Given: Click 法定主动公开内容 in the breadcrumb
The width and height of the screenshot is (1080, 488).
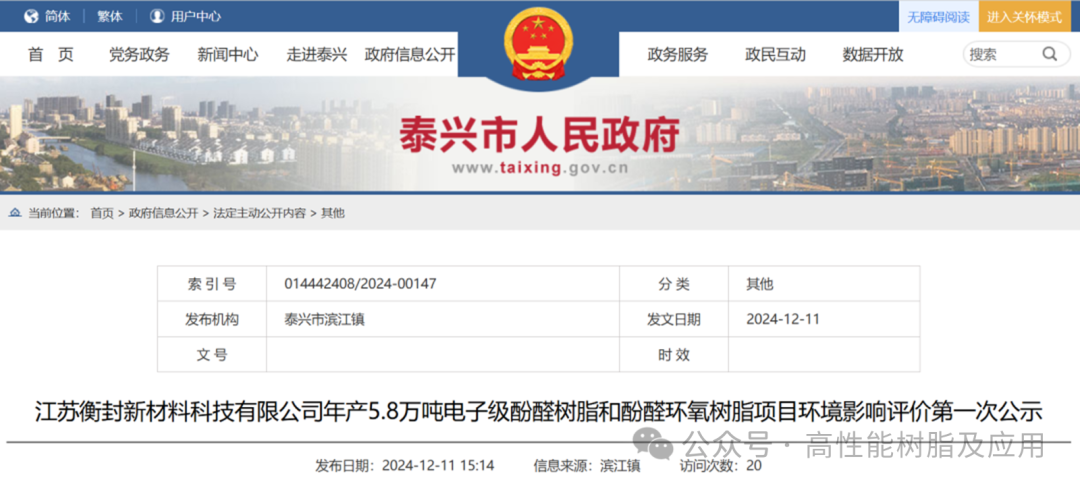Looking at the screenshot, I should coord(259,213).
